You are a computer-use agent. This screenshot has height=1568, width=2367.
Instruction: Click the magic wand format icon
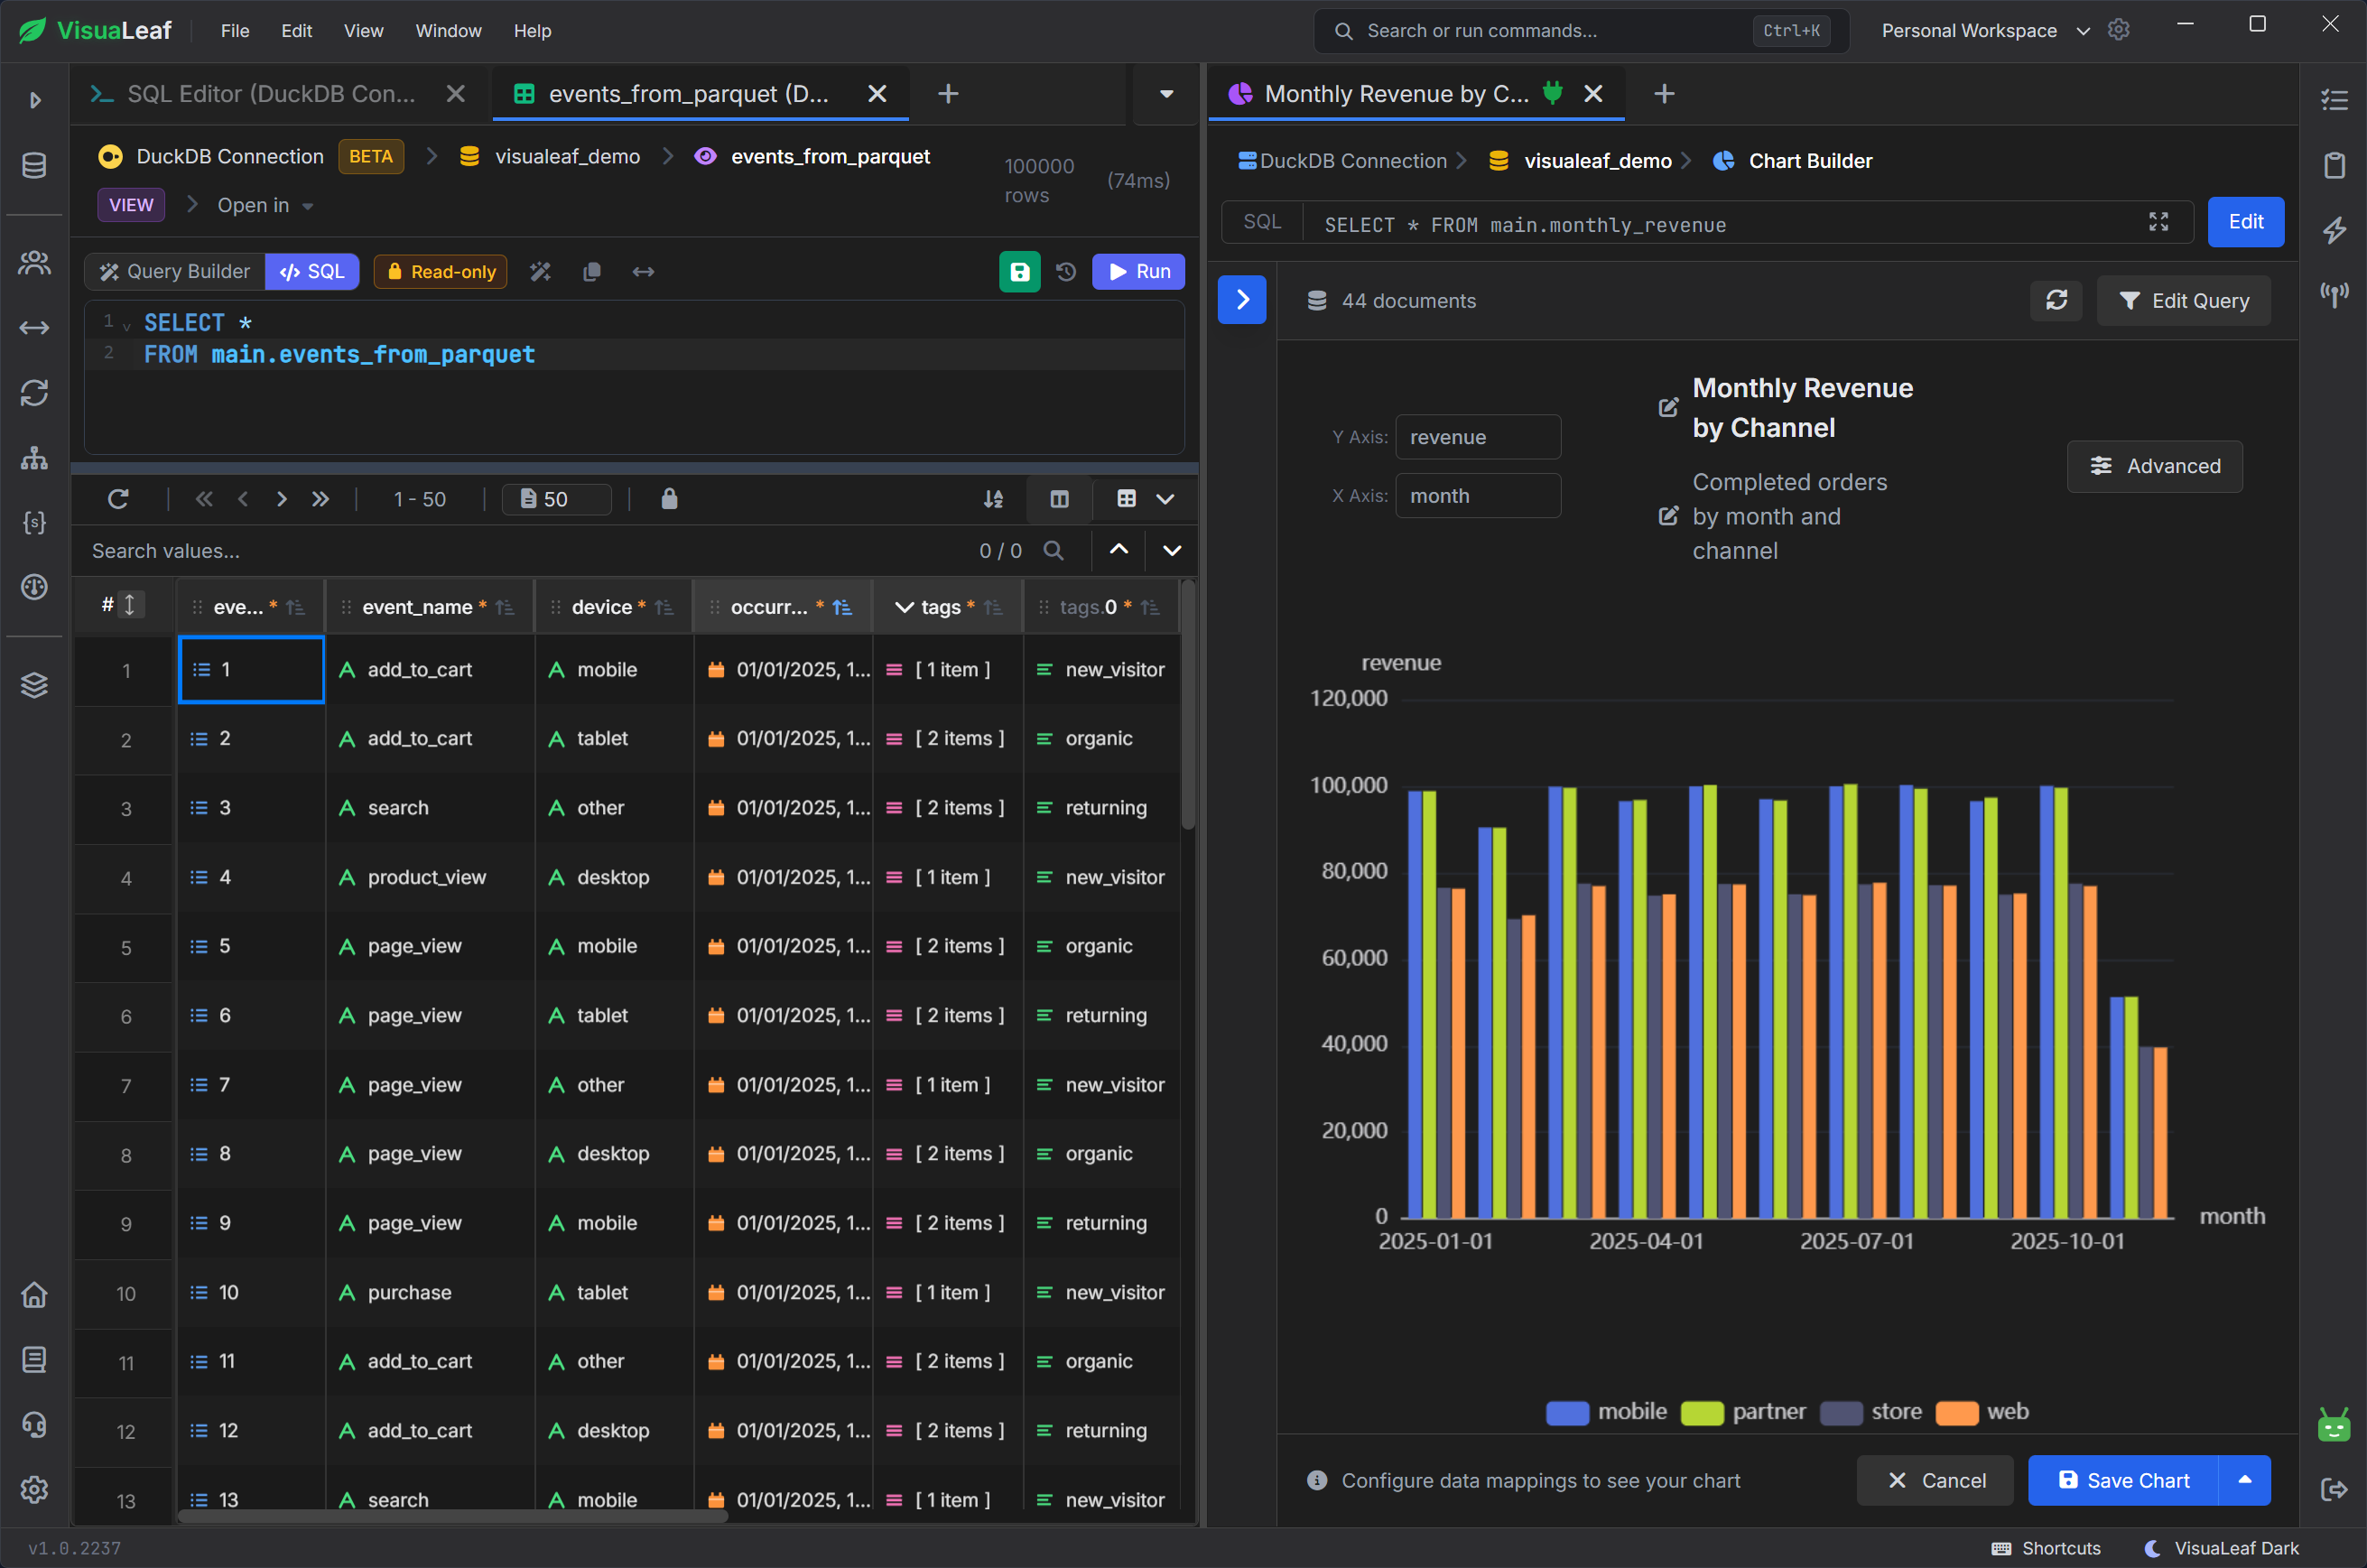point(540,271)
